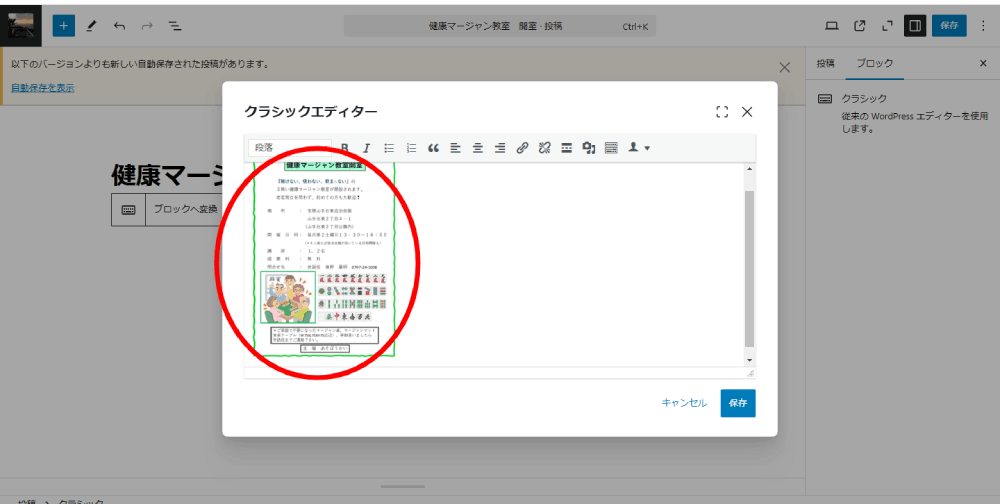Toggle italic formatting in classic editor
This screenshot has height=504, width=1000.
366,148
